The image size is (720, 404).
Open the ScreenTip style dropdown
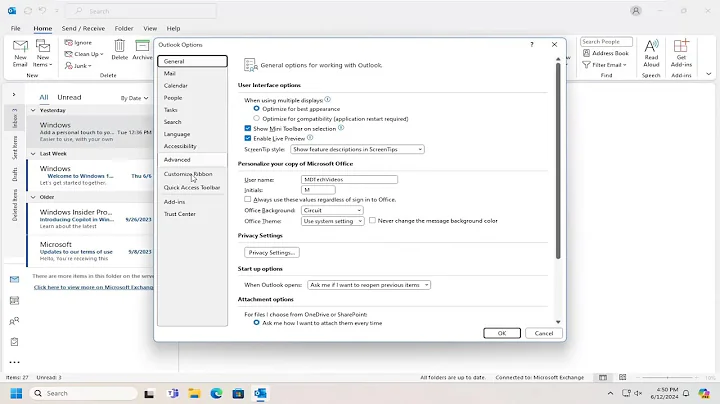click(x=357, y=149)
